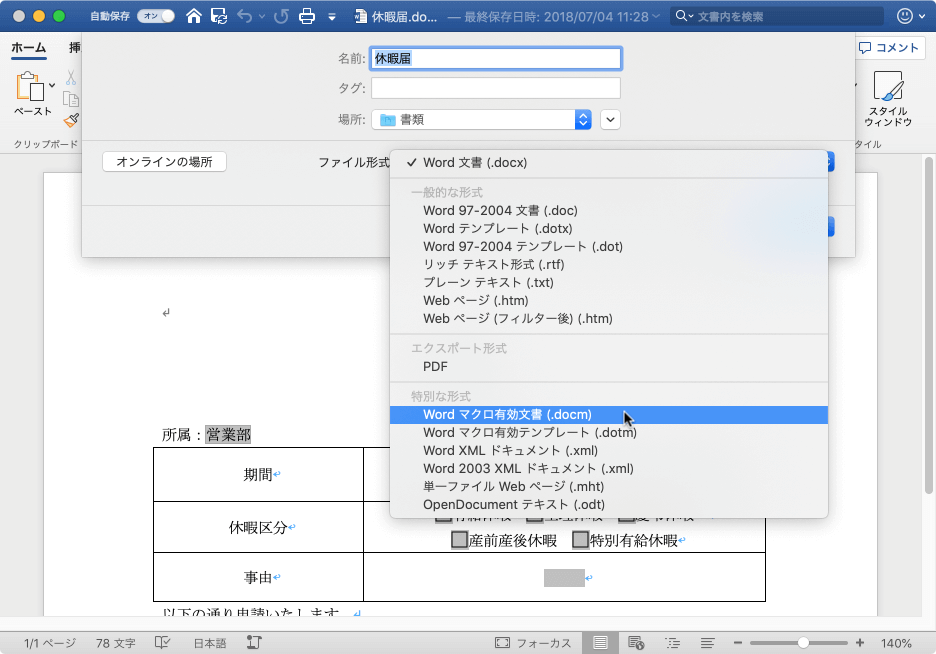Viewport: 936px width, 654px height.
Task: Click the proofing spell-check icon
Action: (162, 643)
